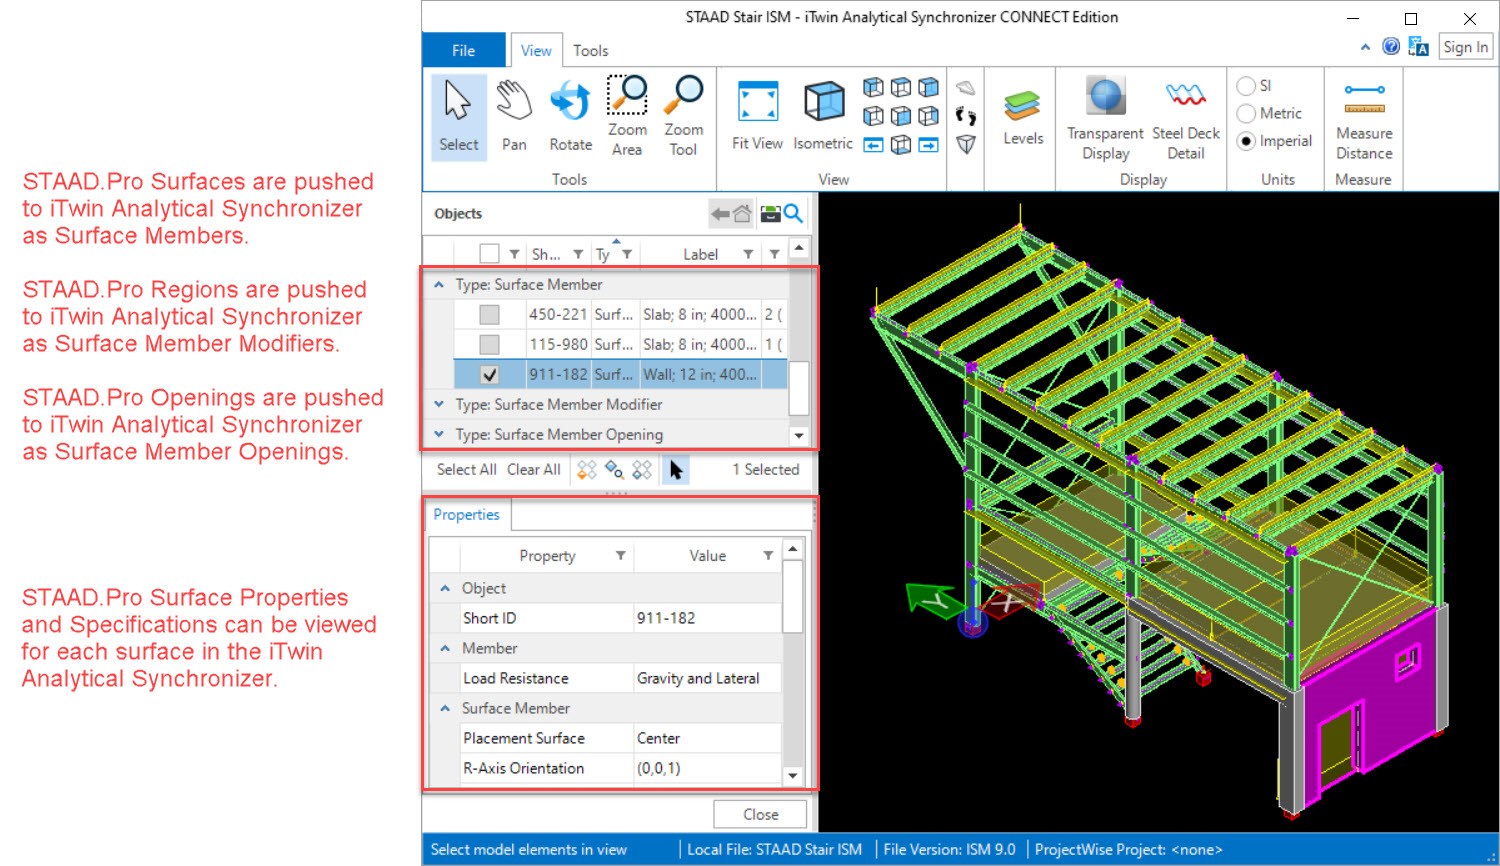This screenshot has height=866, width=1500.
Task: Tick the header select-all checkbox in Objects grid
Action: (489, 253)
